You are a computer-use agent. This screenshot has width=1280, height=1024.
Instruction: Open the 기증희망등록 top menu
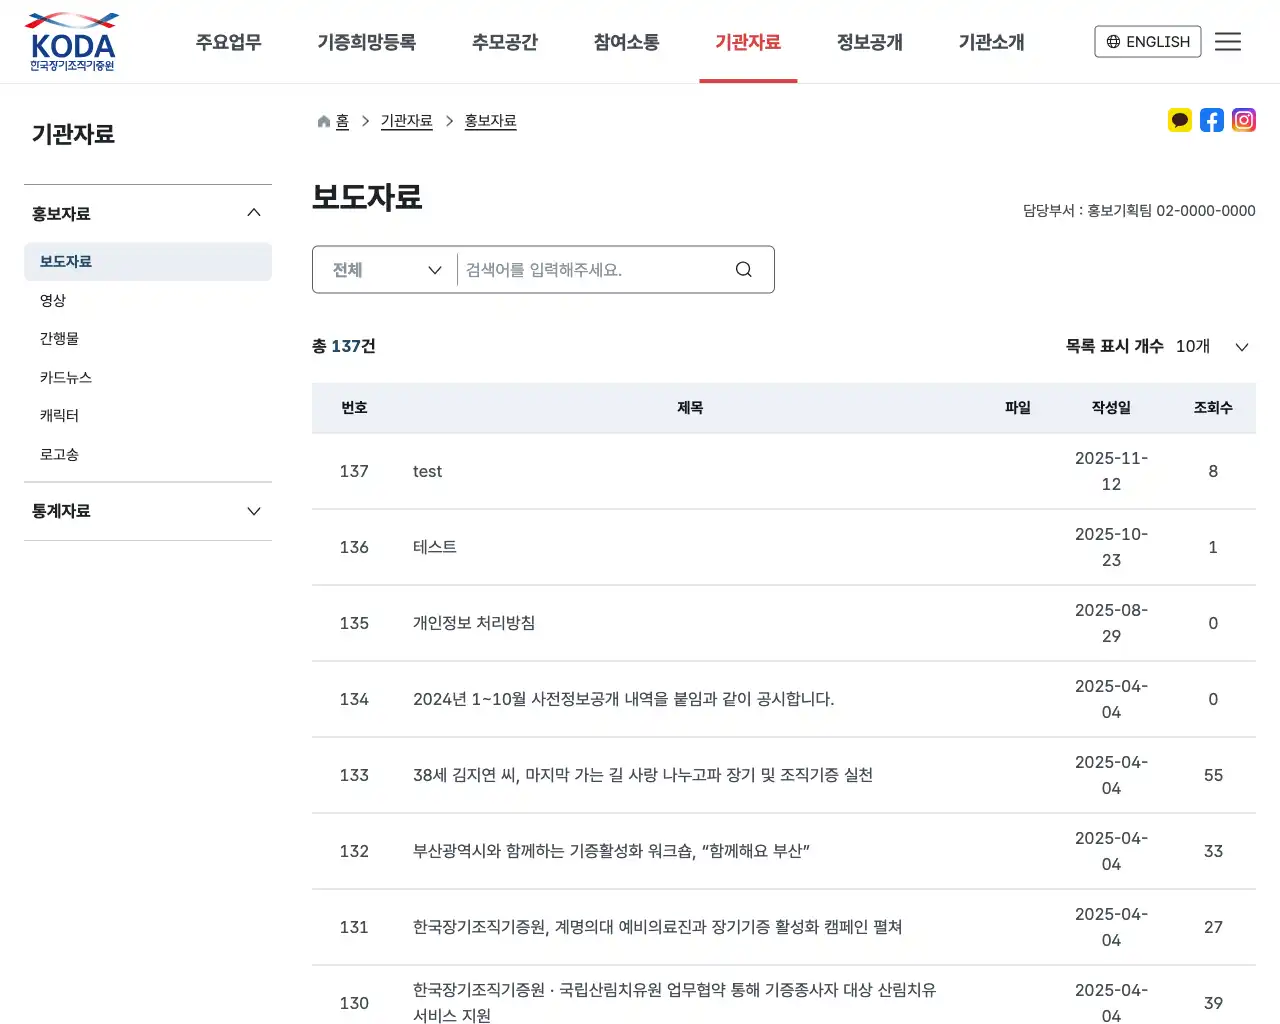(x=366, y=42)
